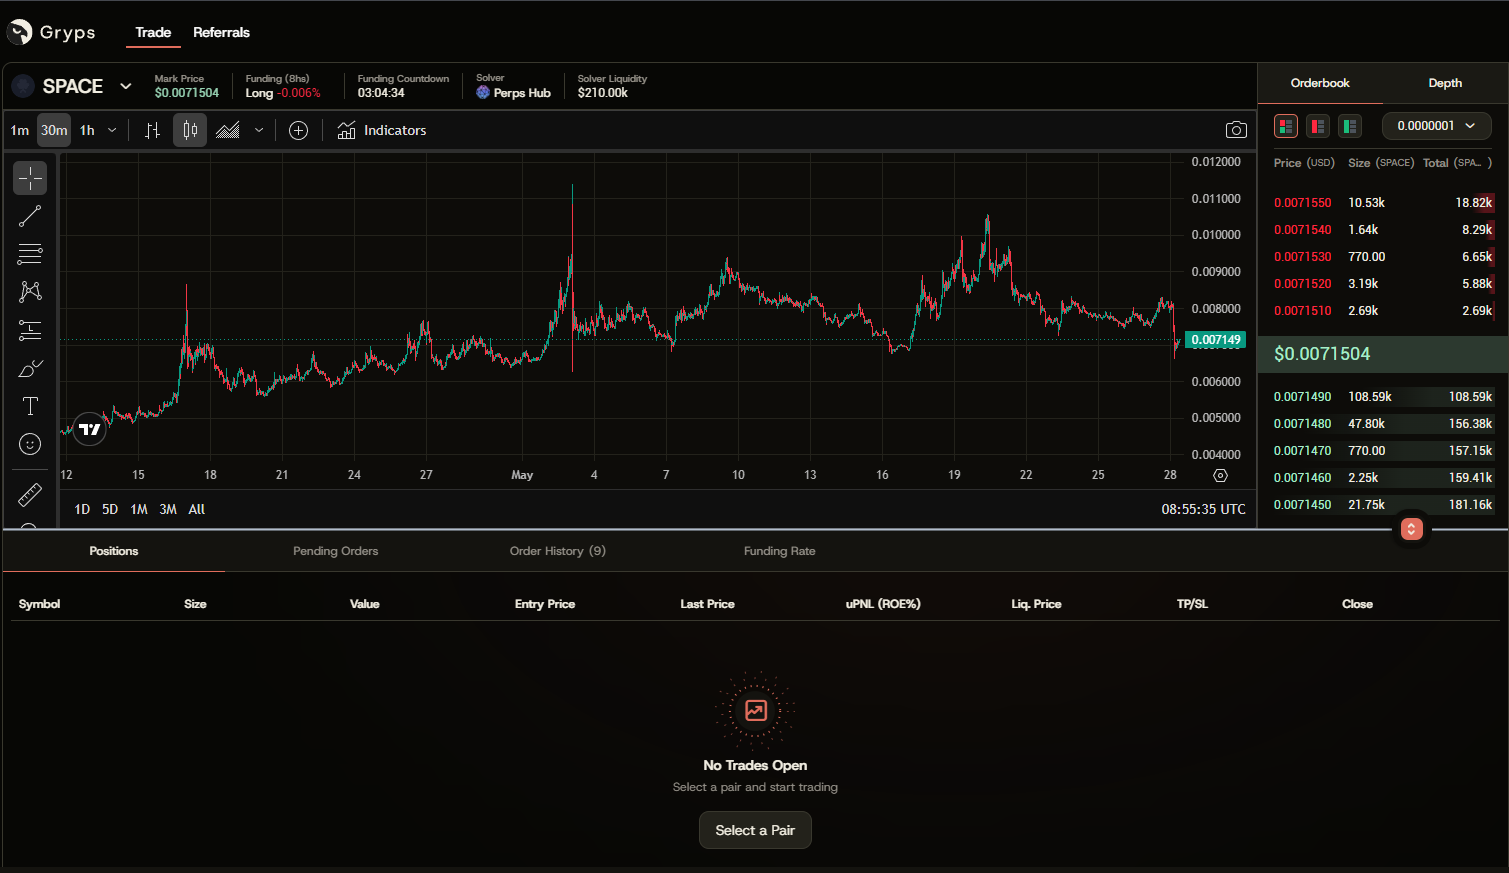Open the Referrals tab
The width and height of the screenshot is (1509, 873).
click(221, 32)
